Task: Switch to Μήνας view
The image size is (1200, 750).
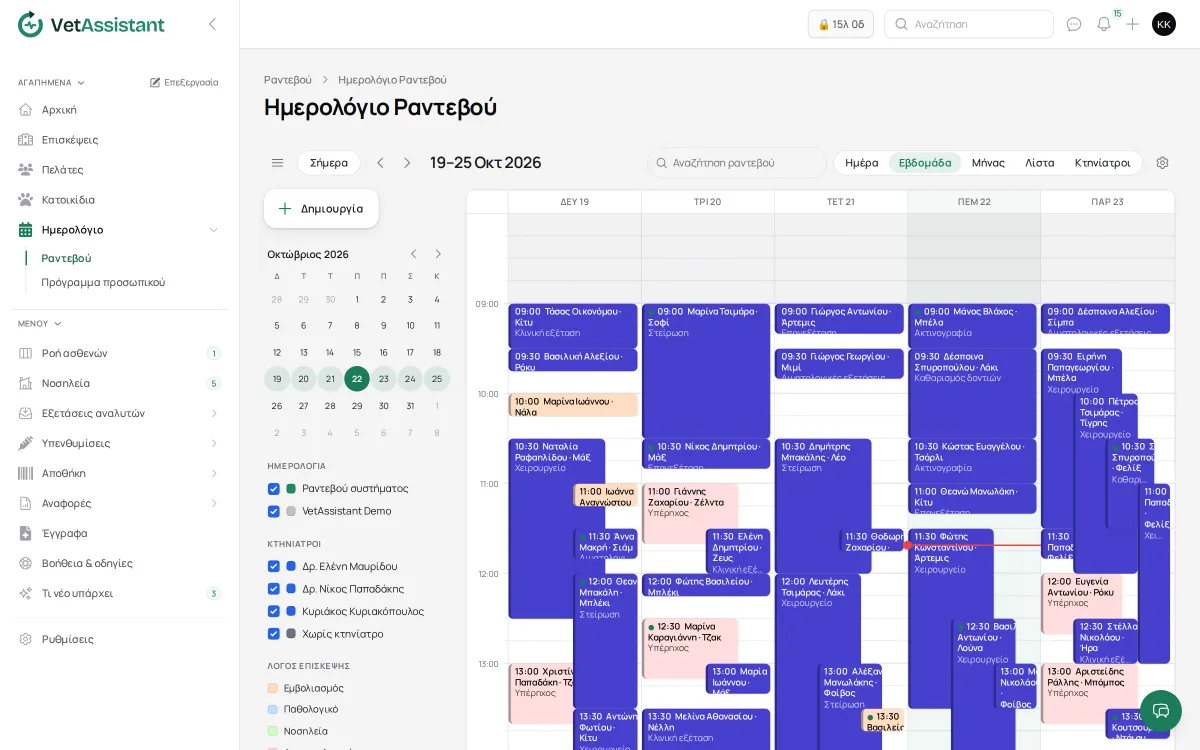Action: tap(988, 163)
